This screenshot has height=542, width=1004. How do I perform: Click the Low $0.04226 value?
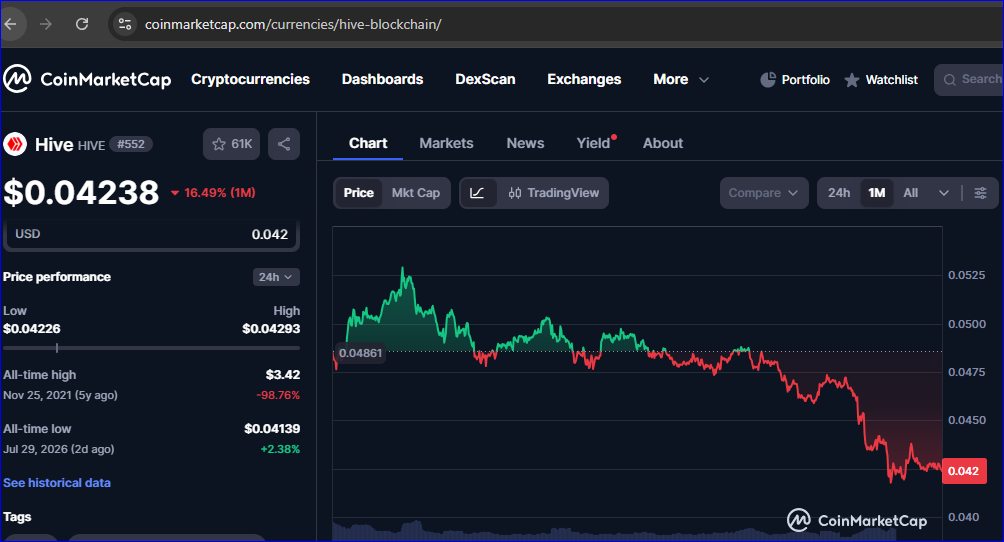(32, 329)
